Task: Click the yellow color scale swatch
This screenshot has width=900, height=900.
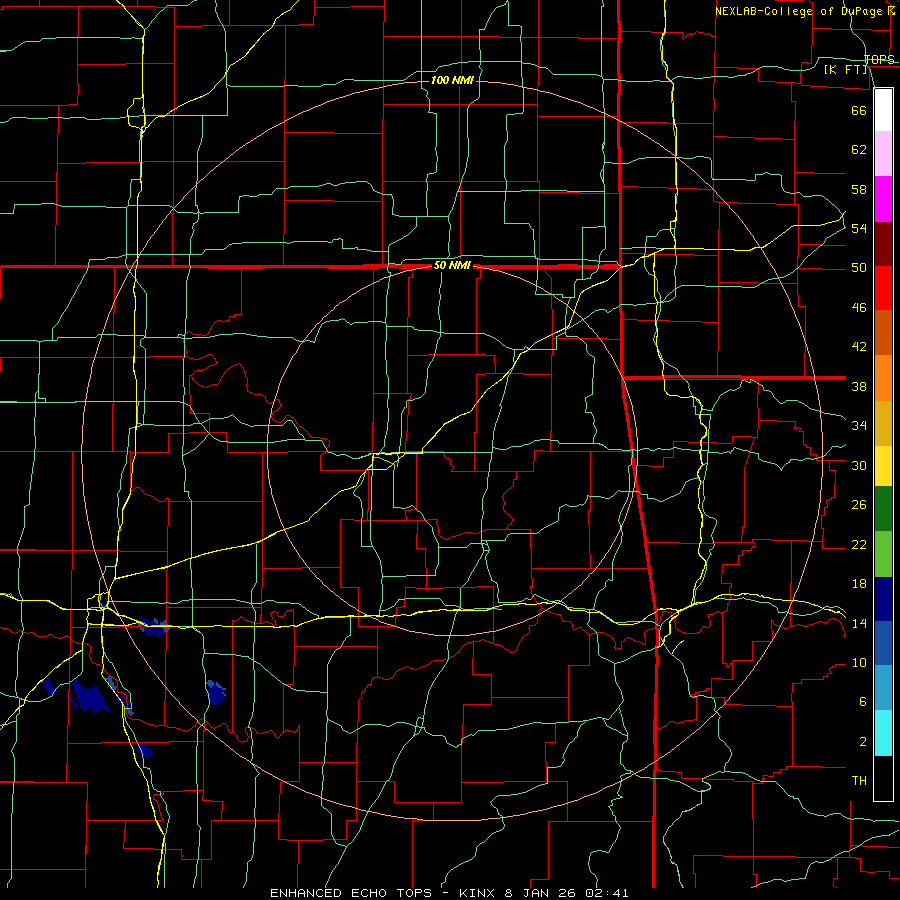Action: pos(883,466)
